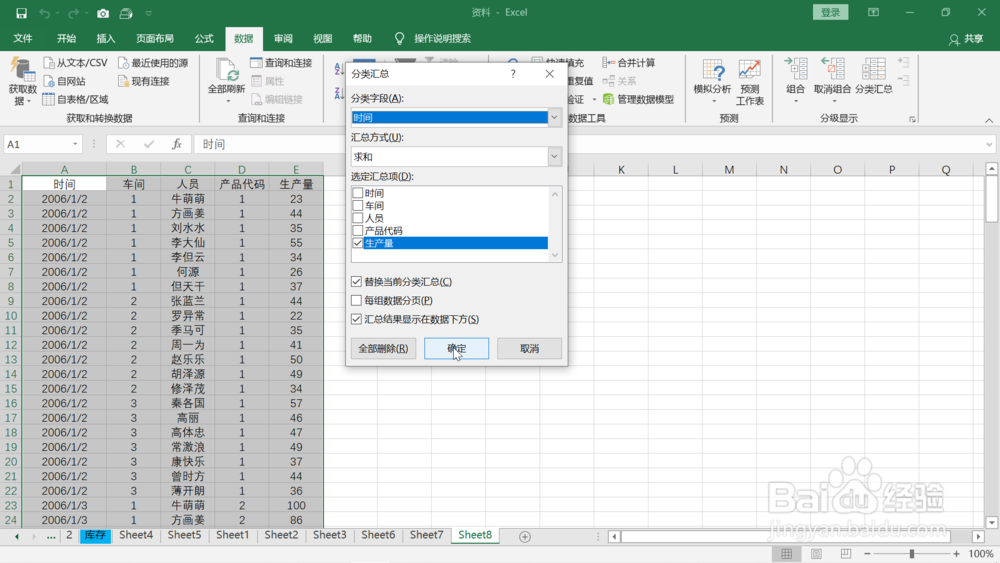1000x563 pixels.
Task: Open 库存 worksheet tab
Action: [95, 535]
